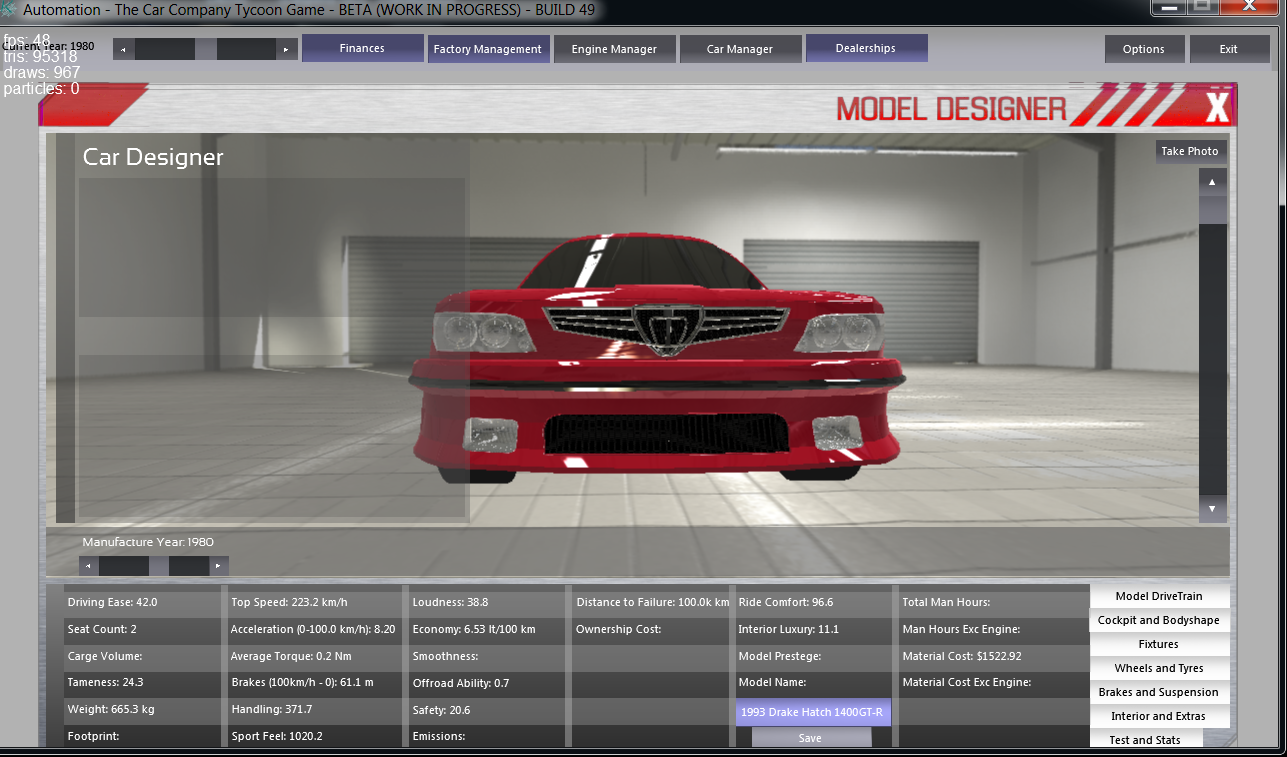Click the Material Cost: $1522.92 stat
The width and height of the screenshot is (1287, 757).
(x=962, y=657)
